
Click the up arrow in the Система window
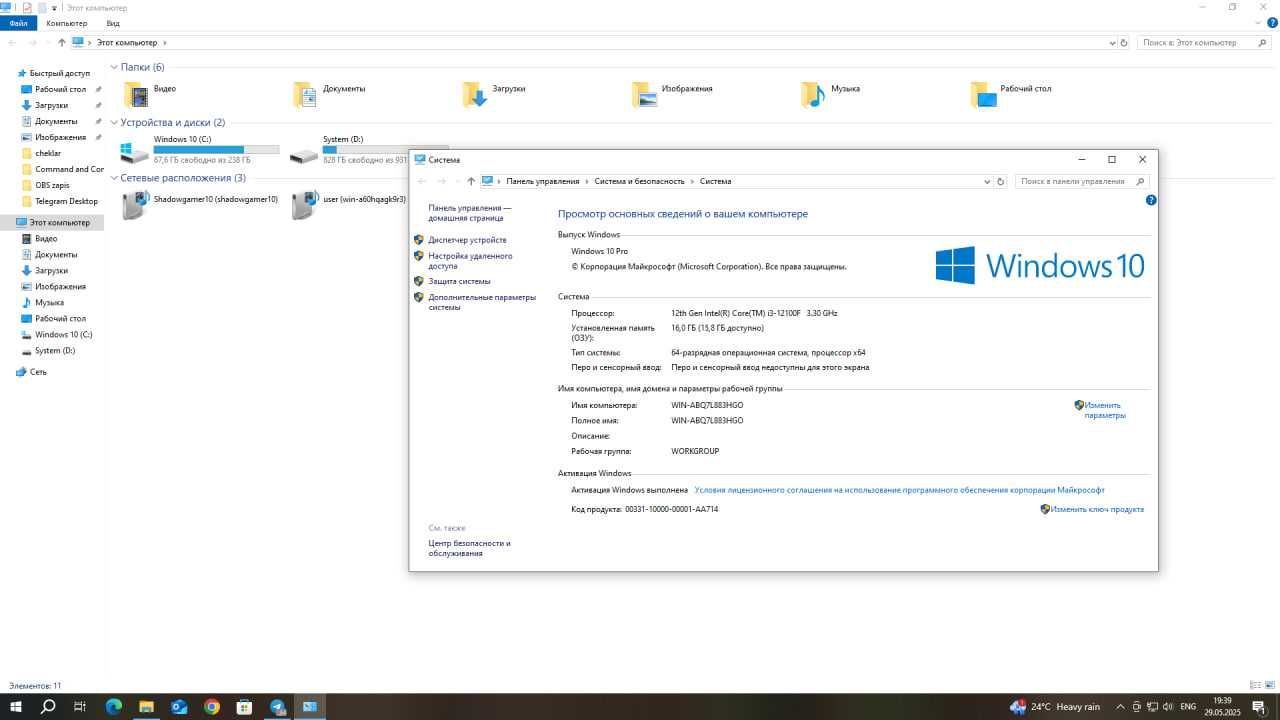(471, 181)
